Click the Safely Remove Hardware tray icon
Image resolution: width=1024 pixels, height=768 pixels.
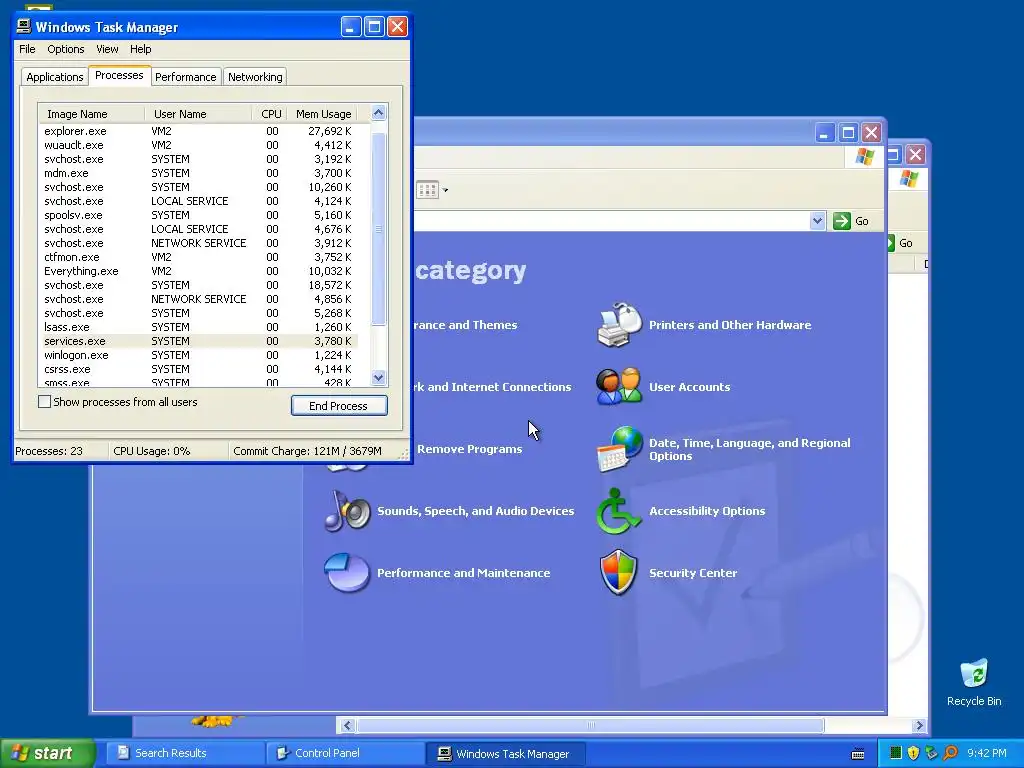[x=931, y=753]
